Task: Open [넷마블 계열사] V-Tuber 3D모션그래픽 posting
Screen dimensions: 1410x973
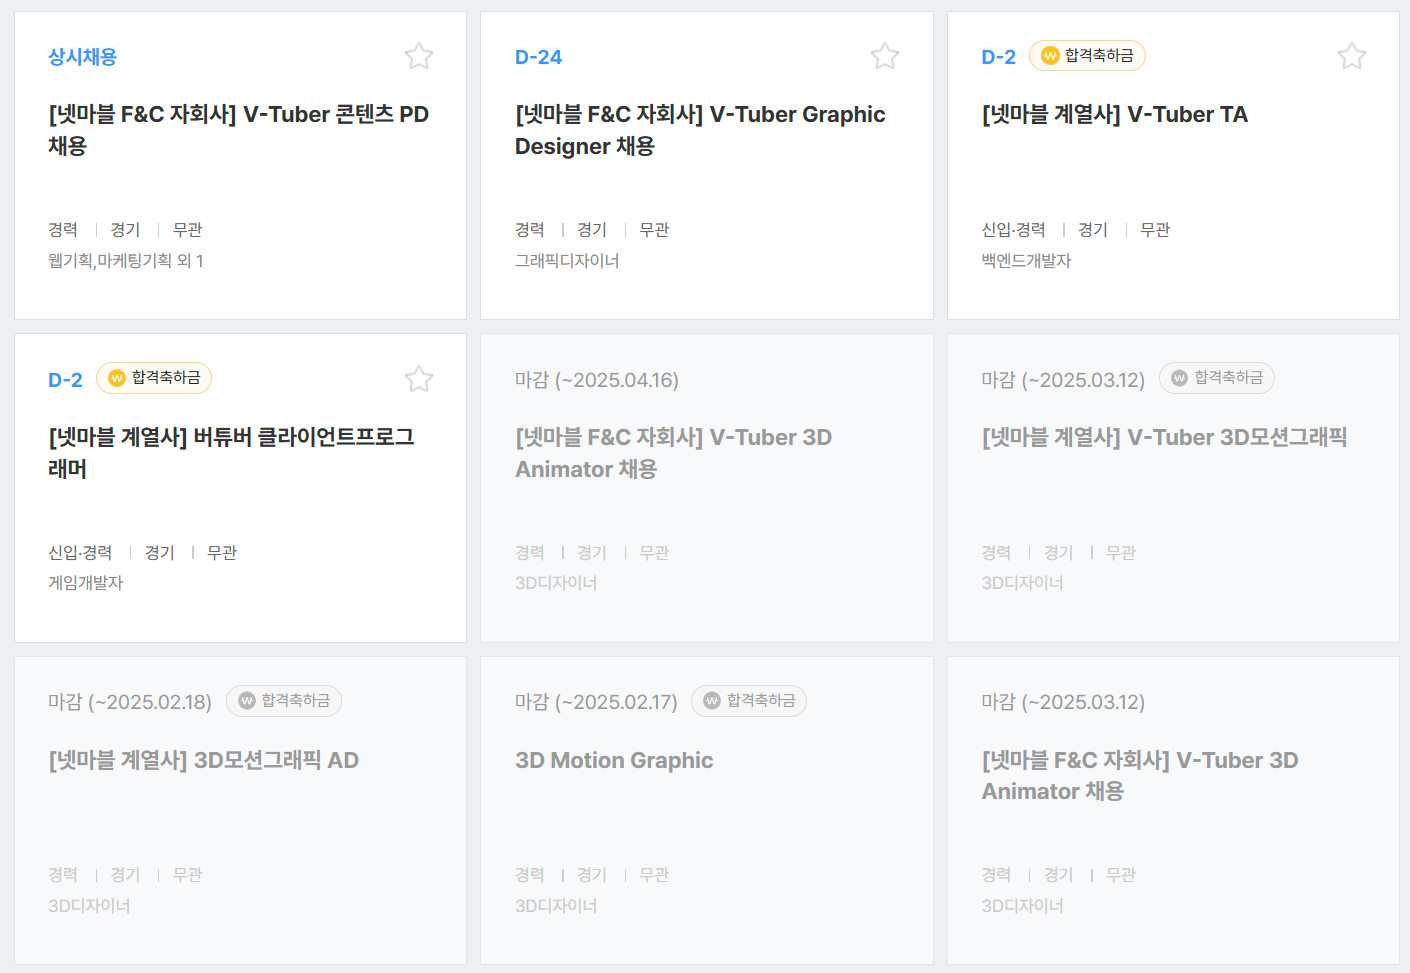Action: pyautogui.click(x=1164, y=438)
